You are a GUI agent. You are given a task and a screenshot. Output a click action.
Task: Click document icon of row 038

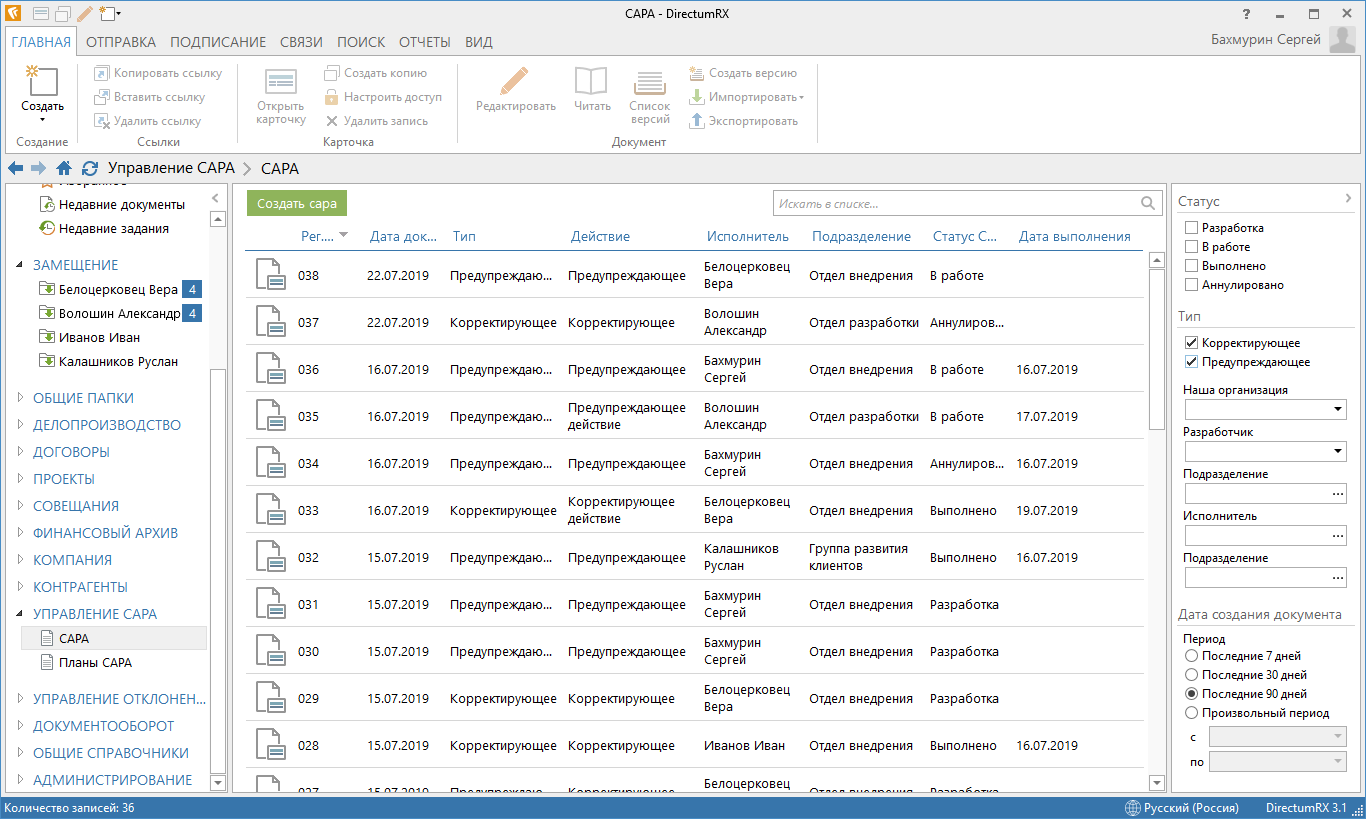(x=270, y=275)
